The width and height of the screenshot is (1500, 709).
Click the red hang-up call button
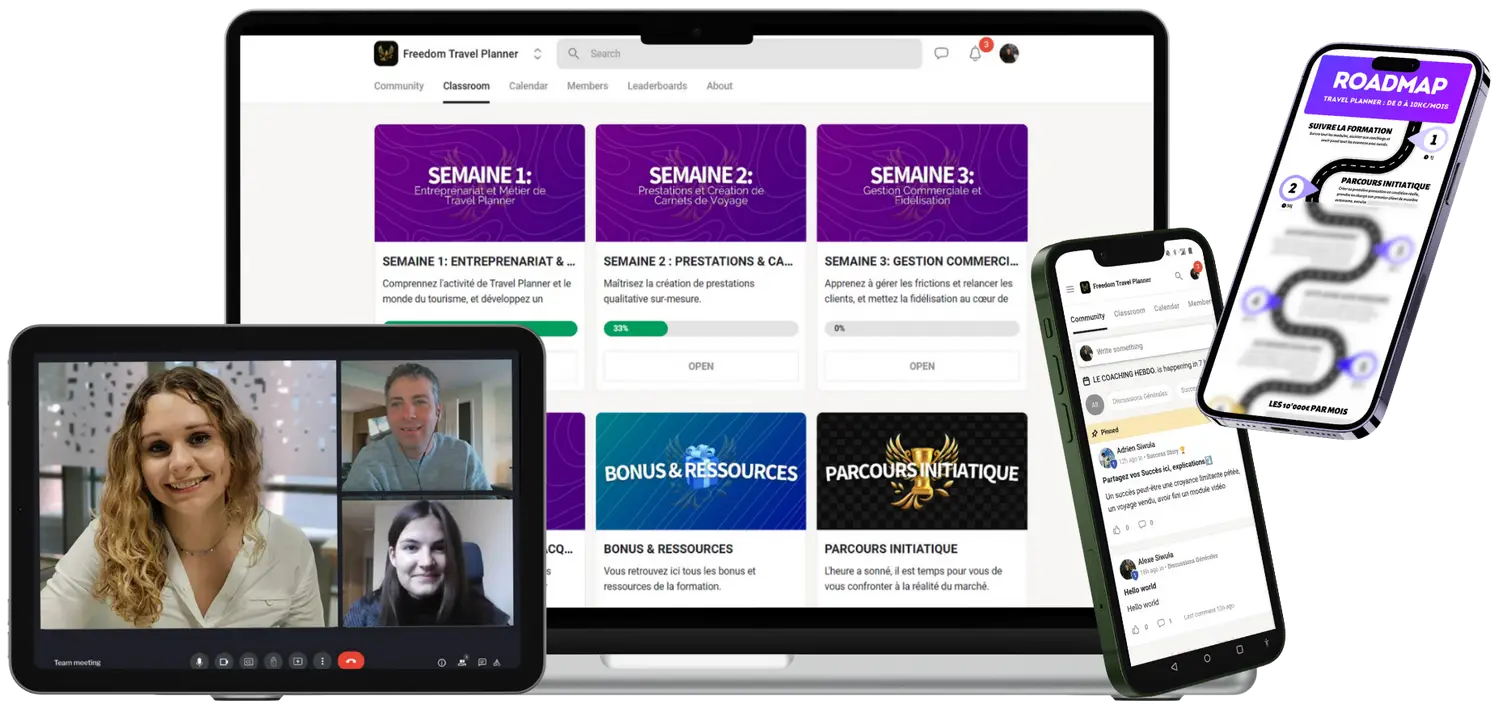(351, 661)
